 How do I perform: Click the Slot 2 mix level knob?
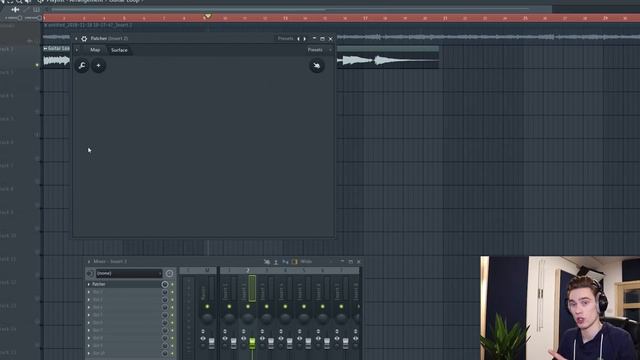pos(165,292)
